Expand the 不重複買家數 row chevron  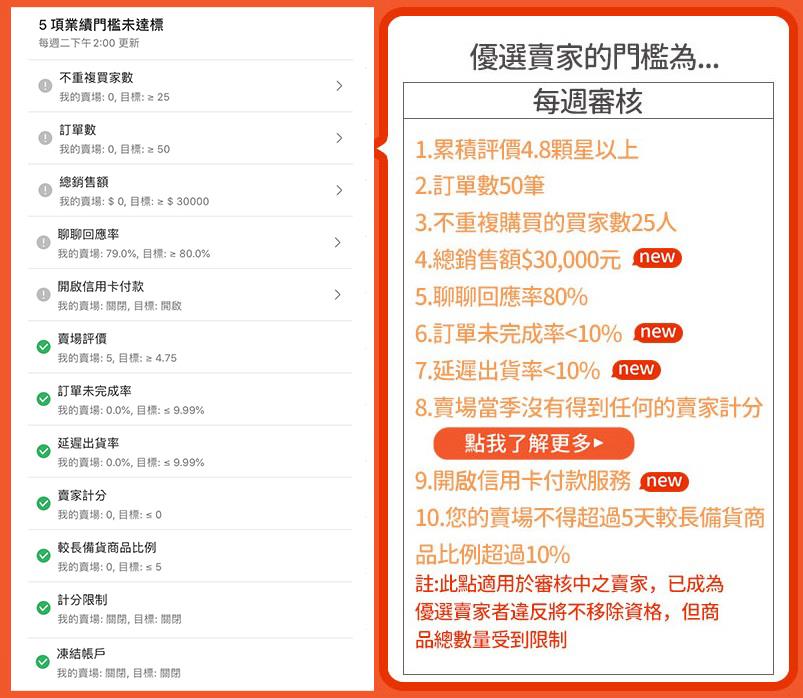340,86
